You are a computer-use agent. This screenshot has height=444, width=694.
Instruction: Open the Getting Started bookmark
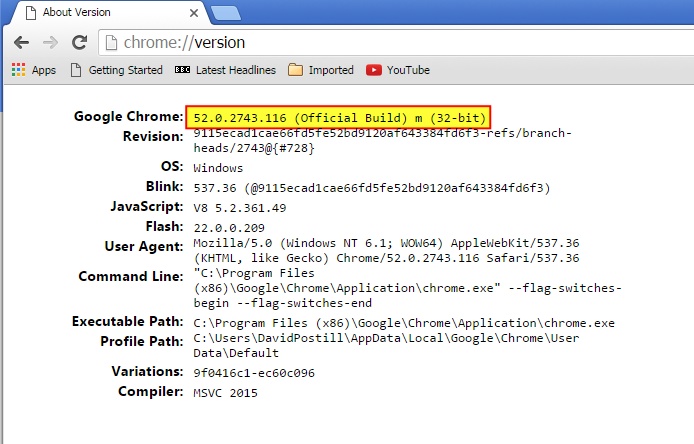coord(117,70)
